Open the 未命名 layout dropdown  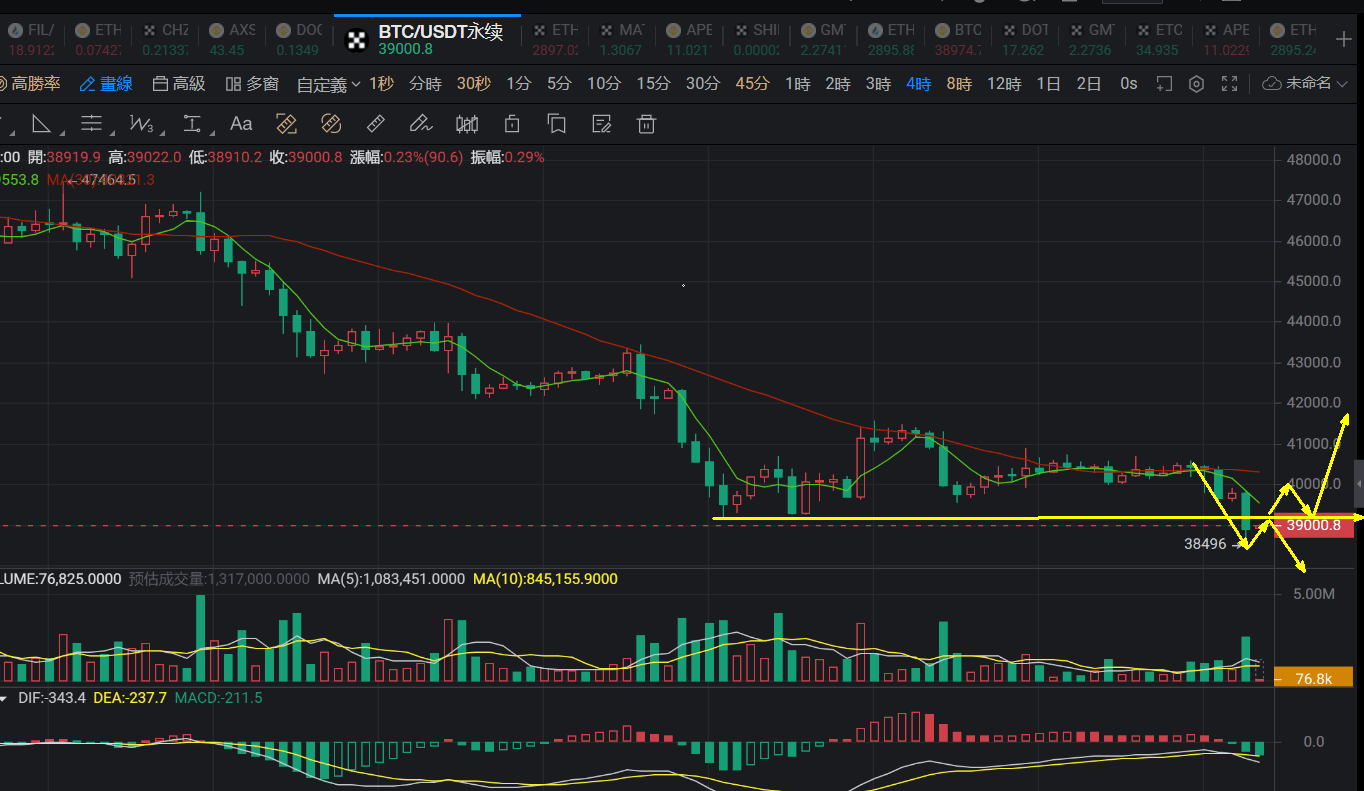point(1304,84)
